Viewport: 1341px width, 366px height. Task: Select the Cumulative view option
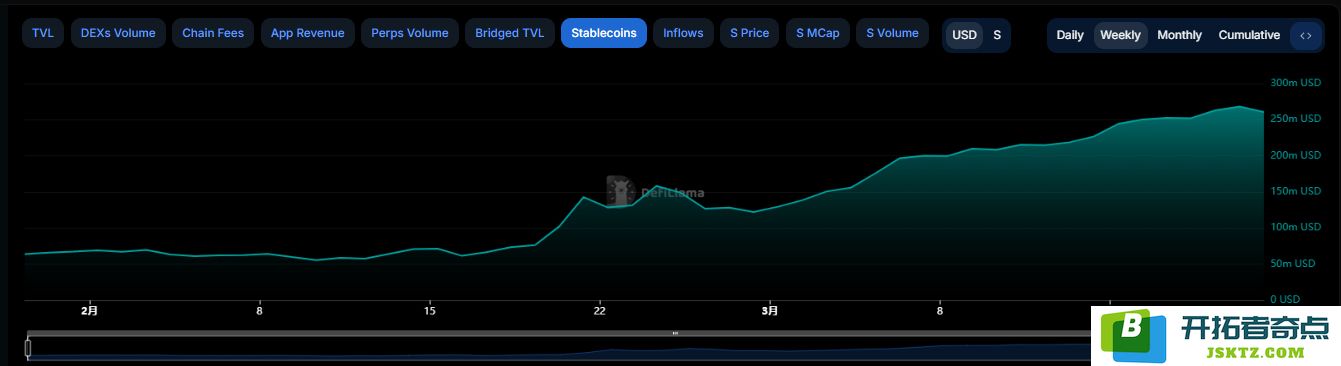(1249, 35)
